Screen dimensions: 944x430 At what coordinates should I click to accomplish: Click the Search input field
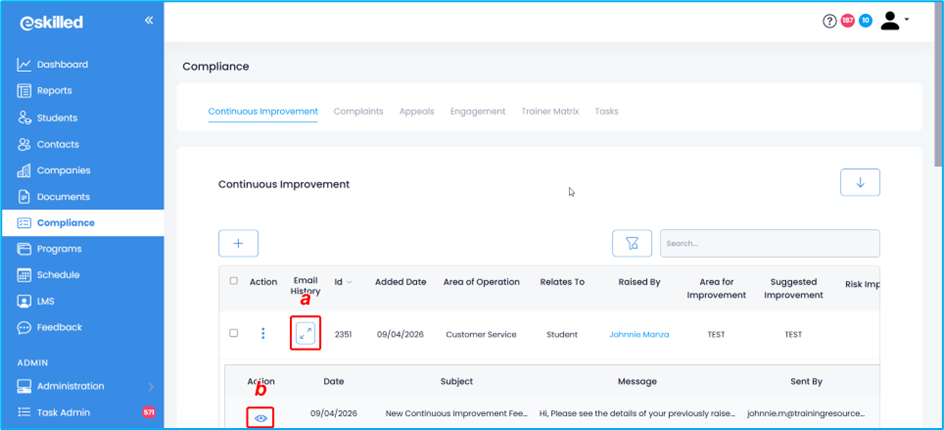click(770, 243)
